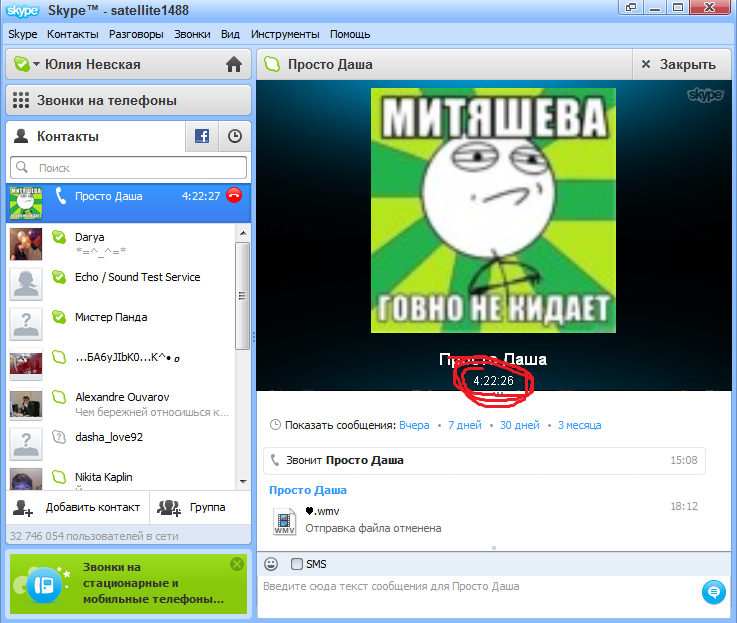End the call with red hang-up button
This screenshot has height=623, width=737.
tap(234, 195)
